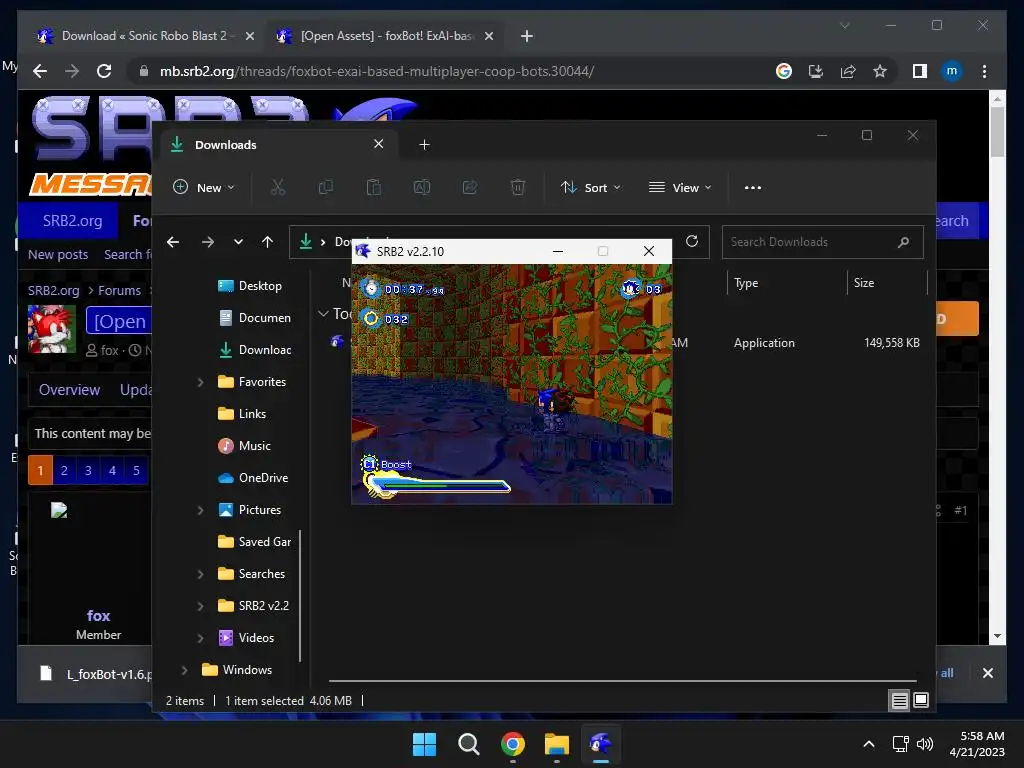Go back in File Explorer navigation
The width and height of the screenshot is (1024, 768).
[173, 242]
